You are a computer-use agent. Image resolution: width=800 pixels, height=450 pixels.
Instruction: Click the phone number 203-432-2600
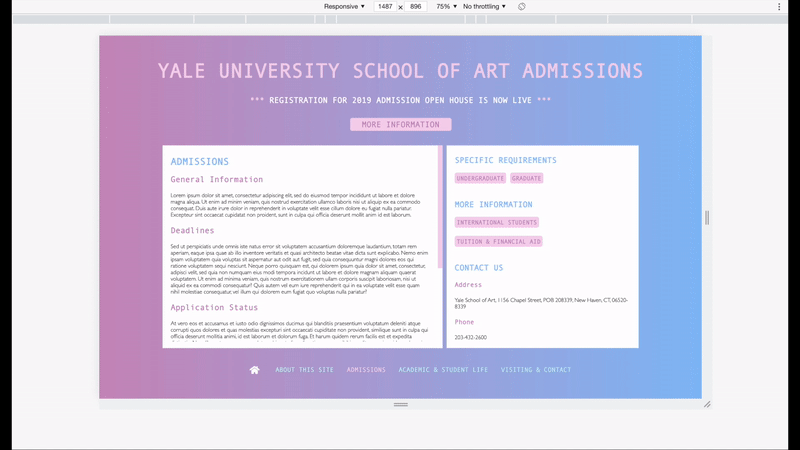(470, 337)
